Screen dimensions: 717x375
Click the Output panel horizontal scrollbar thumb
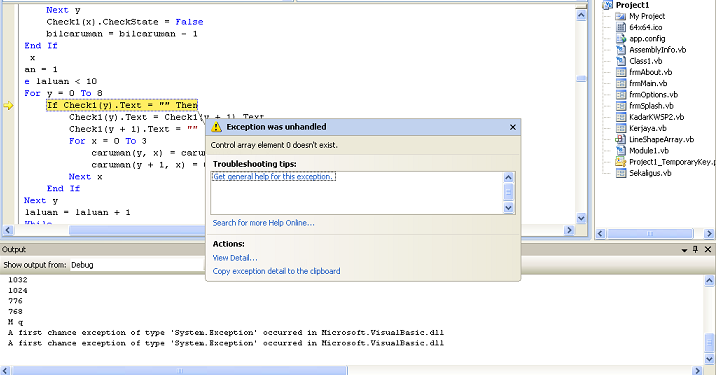tap(180, 370)
